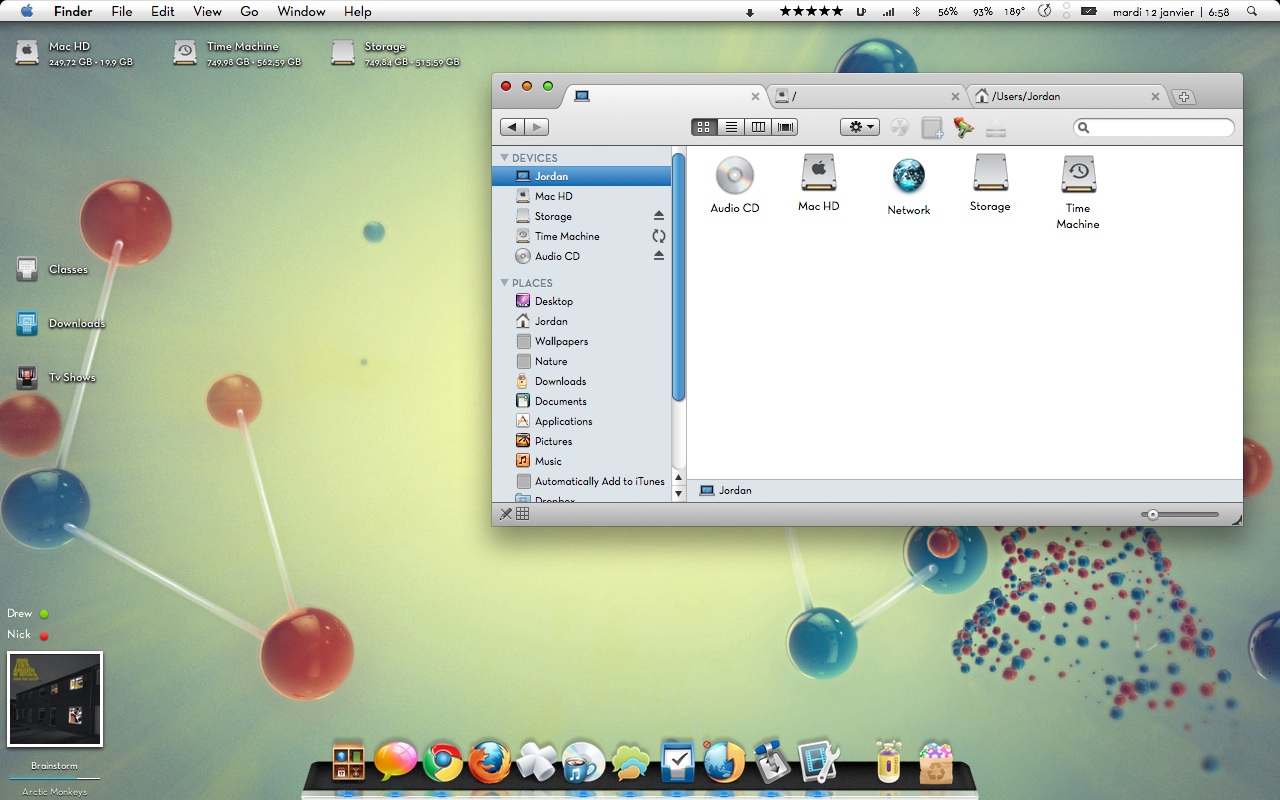Open the Action gear dropdown menu
The height and width of the screenshot is (800, 1280).
coord(860,127)
